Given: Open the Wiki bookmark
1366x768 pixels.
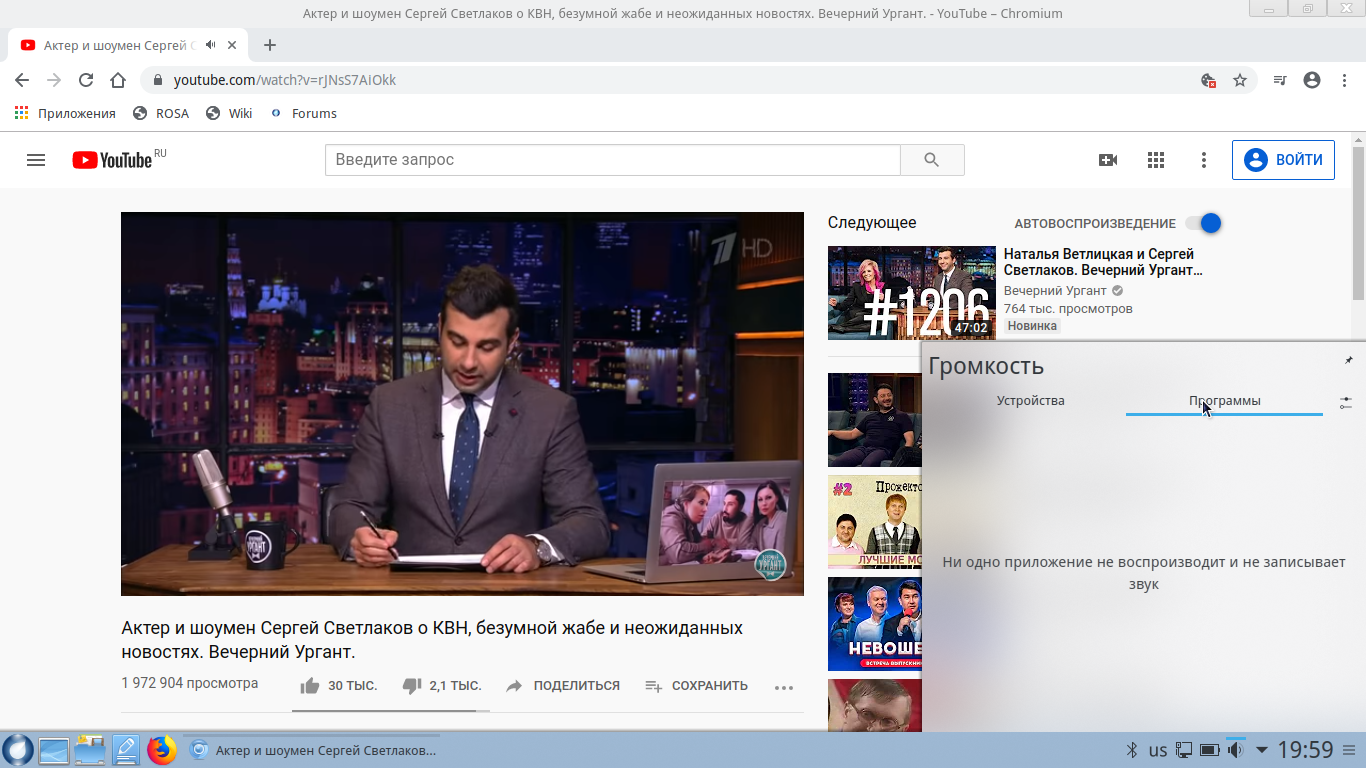Looking at the screenshot, I should tap(229, 113).
